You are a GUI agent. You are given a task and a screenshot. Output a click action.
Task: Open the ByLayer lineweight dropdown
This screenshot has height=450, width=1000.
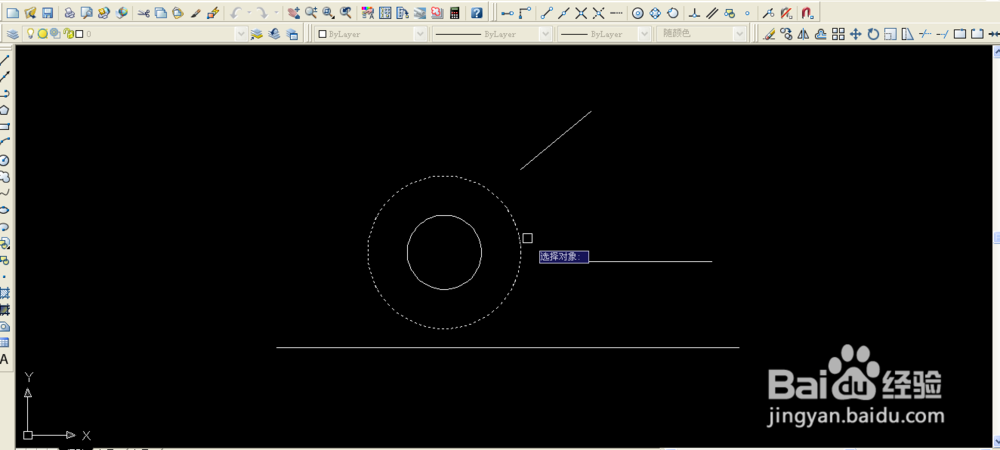tap(644, 34)
